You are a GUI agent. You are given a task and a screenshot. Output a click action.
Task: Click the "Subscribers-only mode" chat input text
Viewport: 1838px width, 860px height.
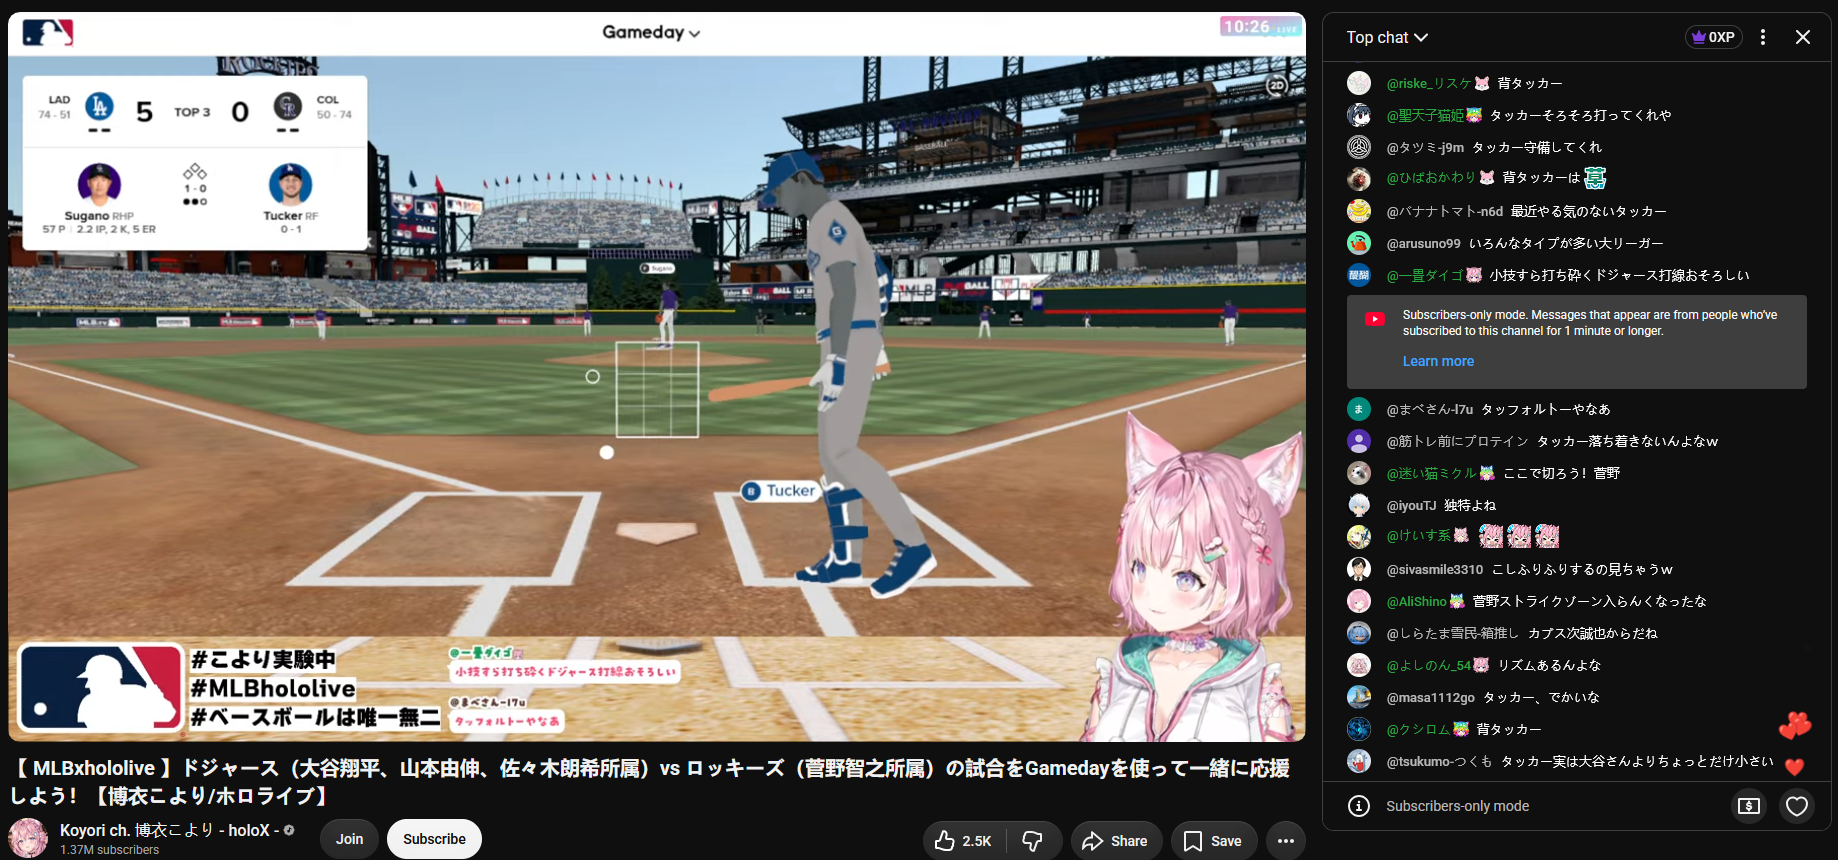[x=1457, y=806]
